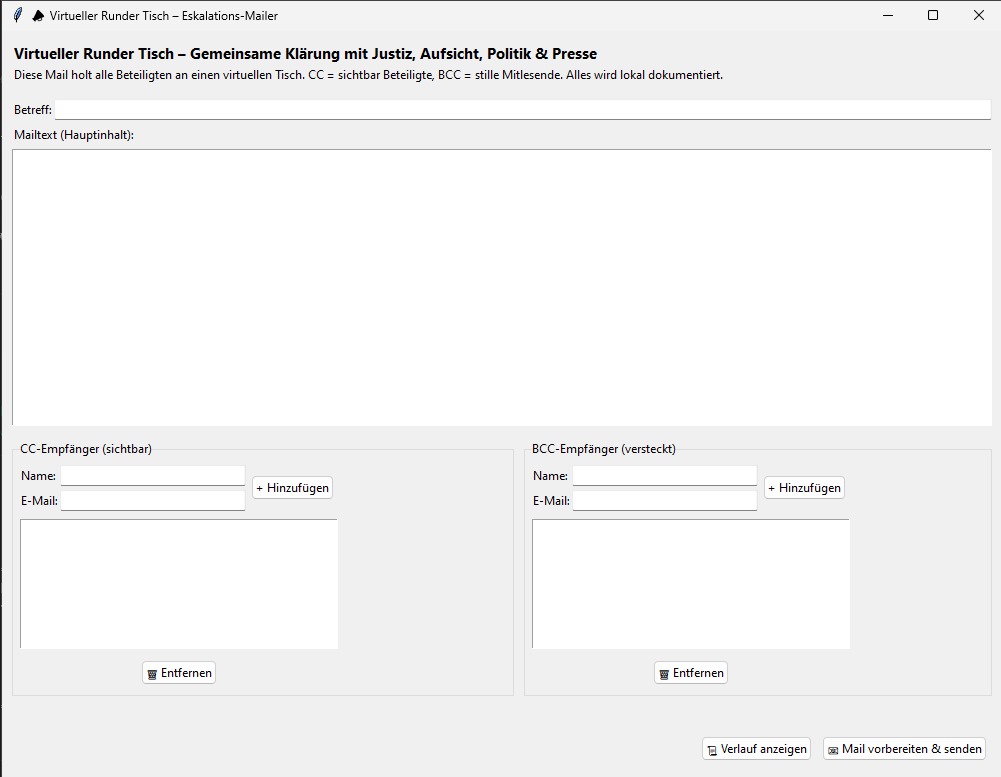Image resolution: width=1001 pixels, height=777 pixels.
Task: Click the window title bar text
Action: [x=163, y=16]
